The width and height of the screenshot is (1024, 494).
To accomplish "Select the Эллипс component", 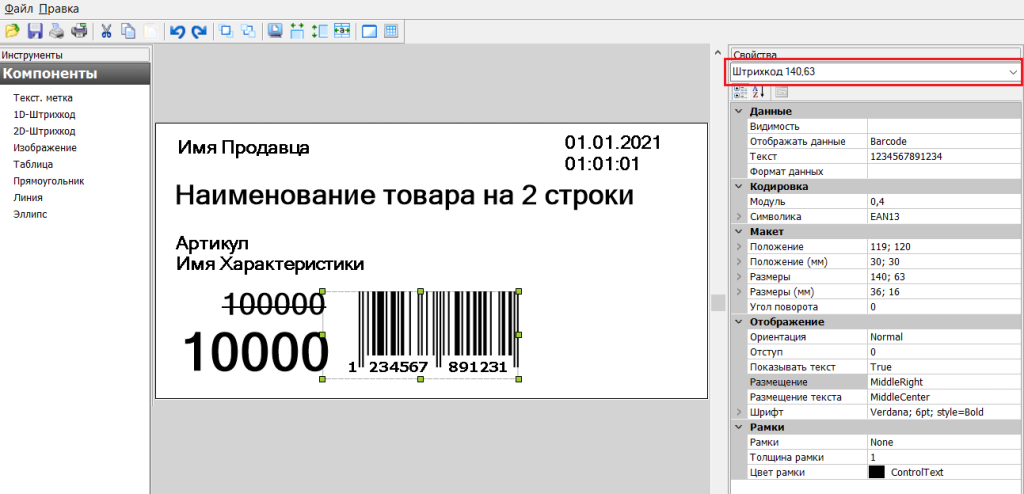I will tap(30, 214).
